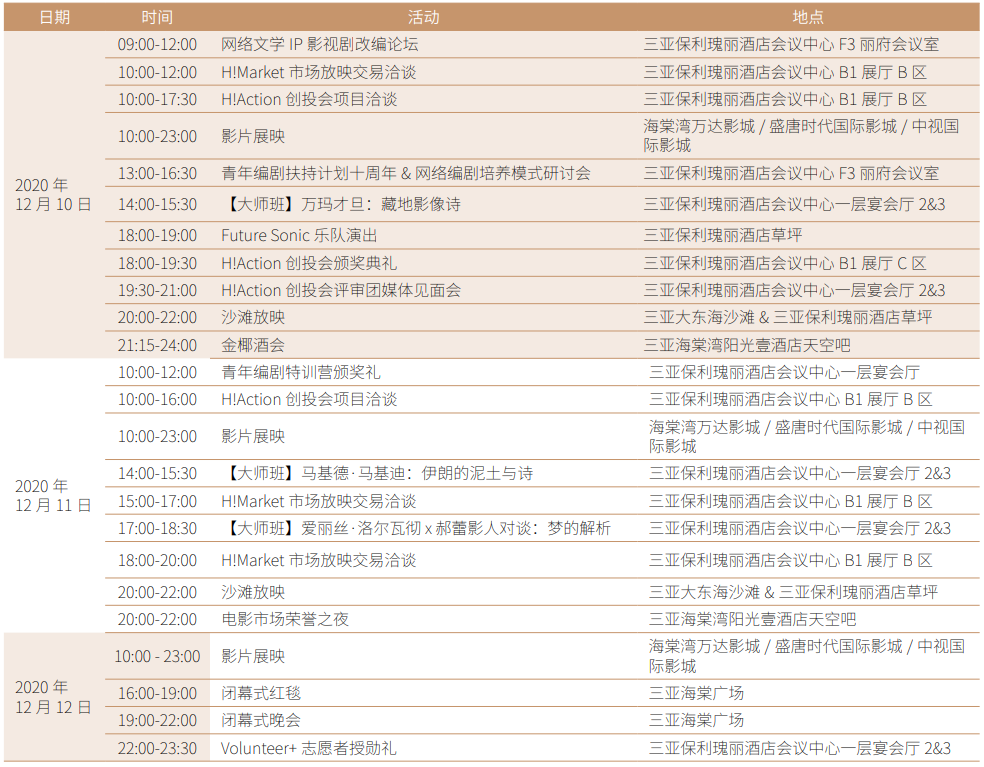
Task: Click the 时间 column header
Action: coord(157,18)
